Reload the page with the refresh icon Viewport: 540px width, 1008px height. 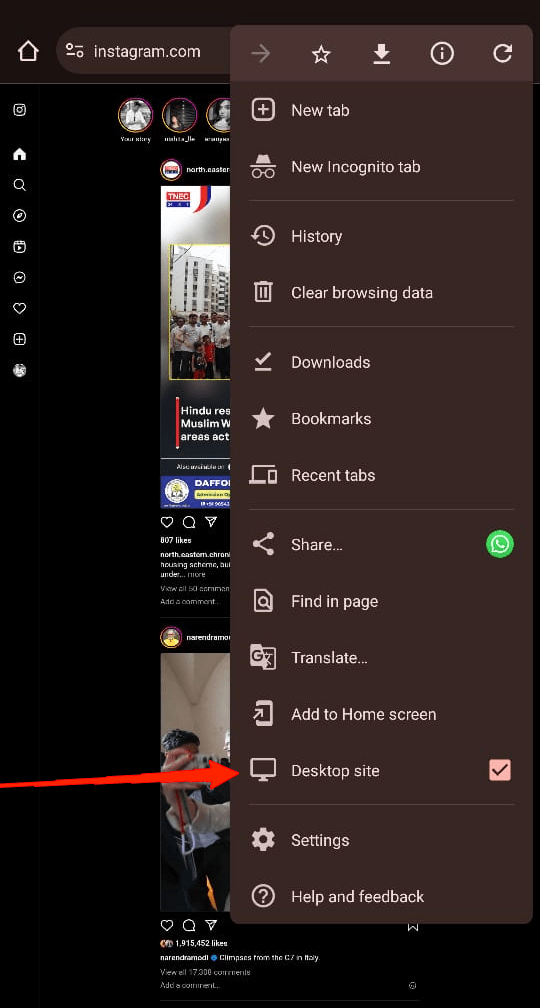[502, 54]
